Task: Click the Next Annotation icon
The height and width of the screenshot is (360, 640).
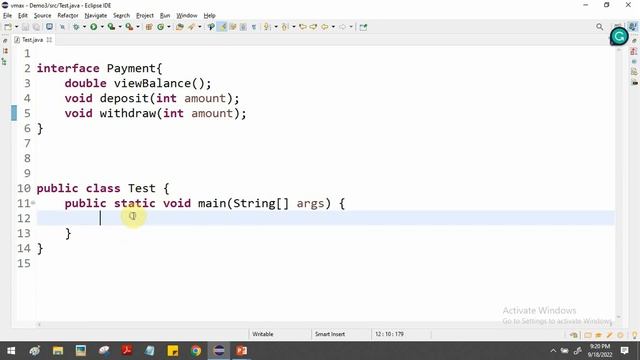Action: pos(267,27)
